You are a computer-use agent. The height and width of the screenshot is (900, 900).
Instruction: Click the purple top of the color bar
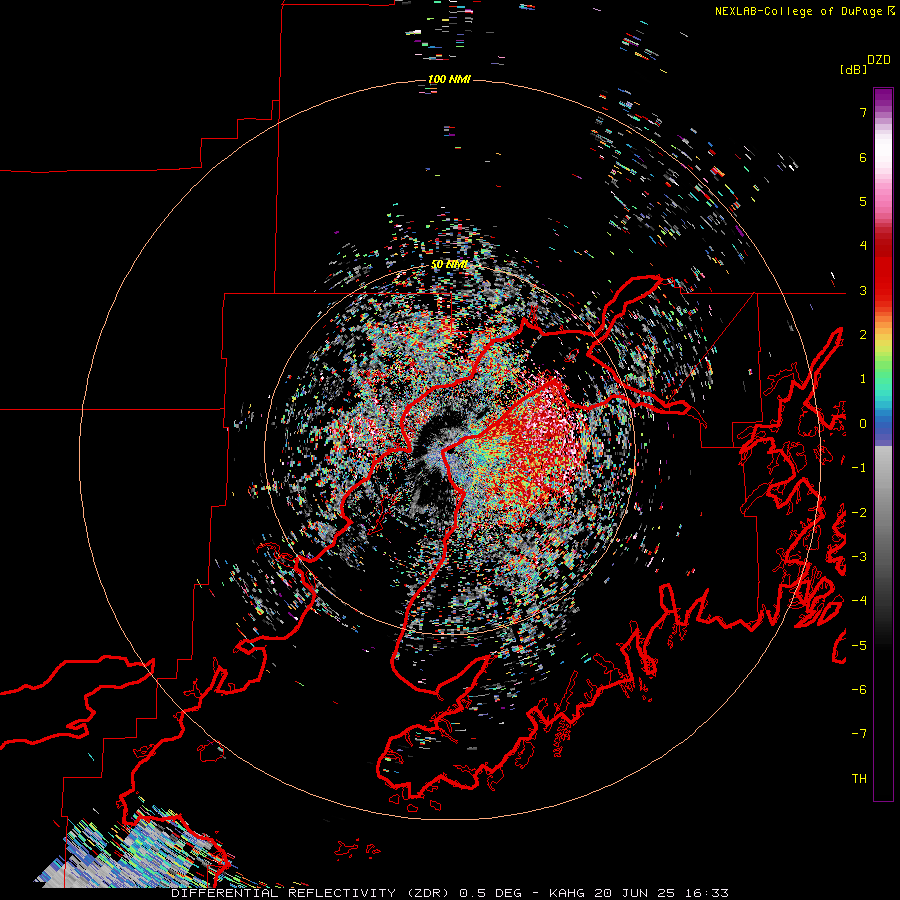[x=883, y=98]
